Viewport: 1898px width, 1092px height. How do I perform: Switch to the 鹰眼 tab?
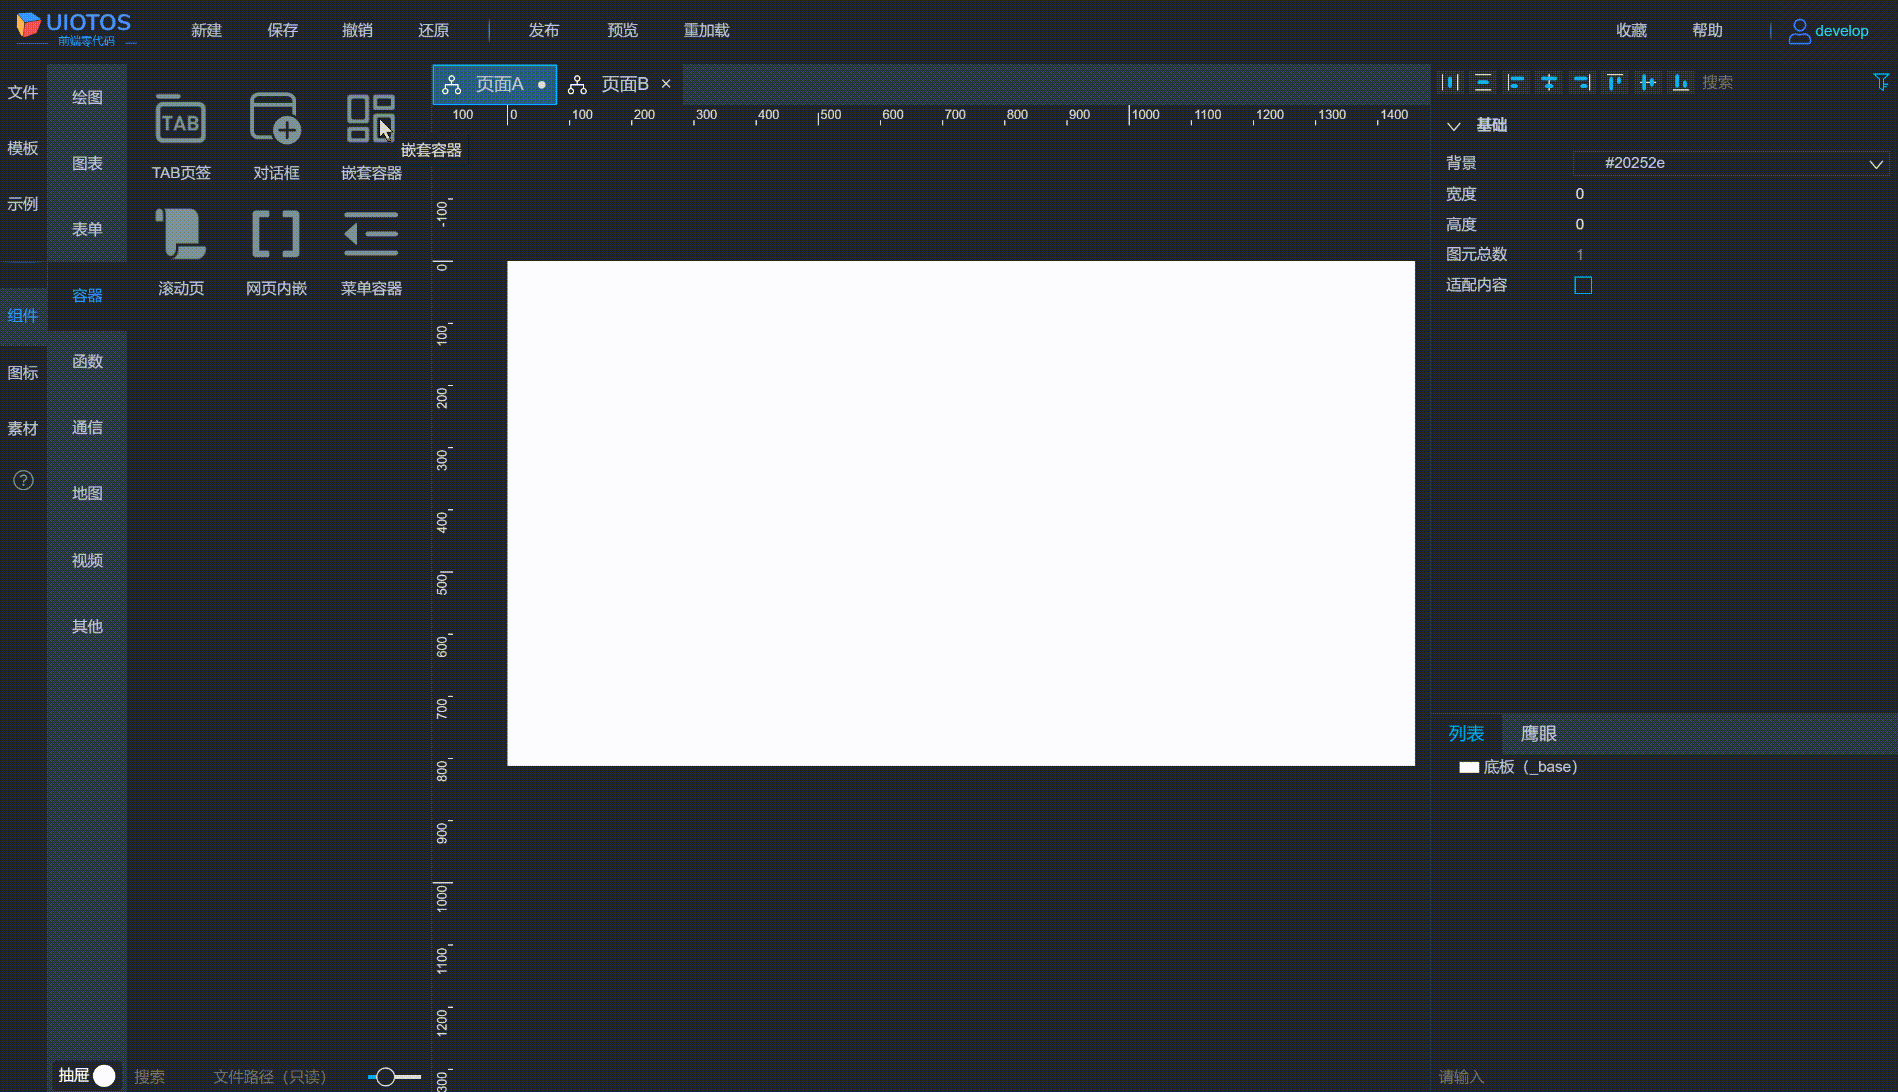[1538, 734]
